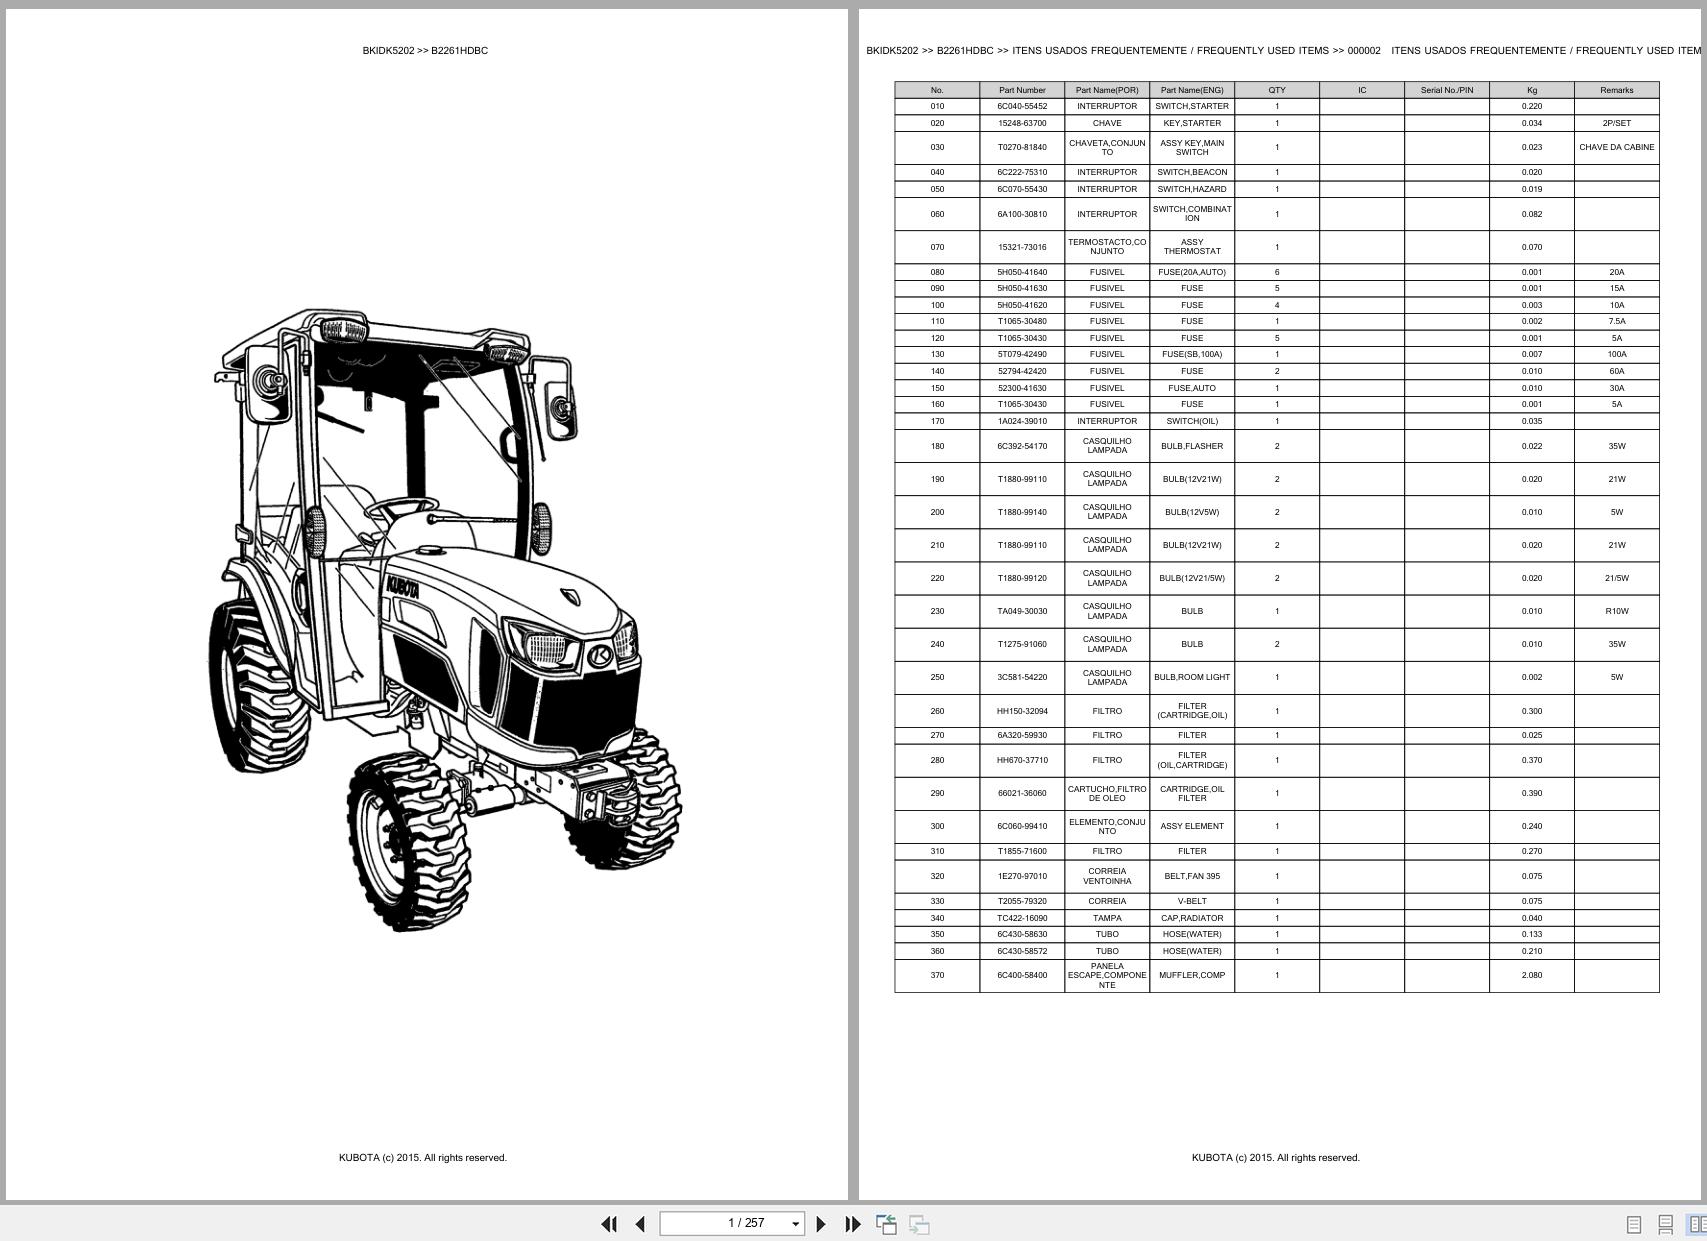Select part number 6C430-58572

point(1022,951)
